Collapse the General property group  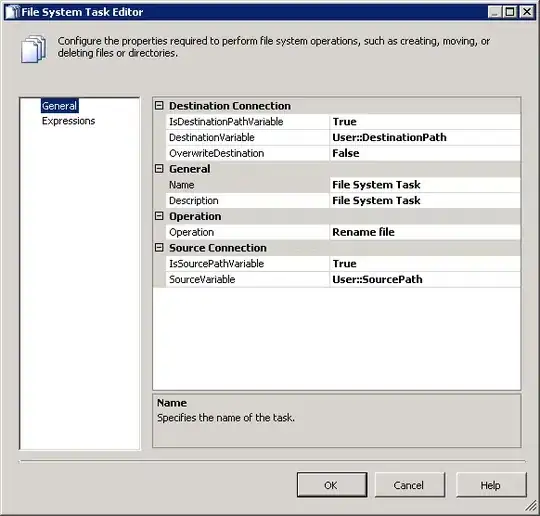pos(159,169)
